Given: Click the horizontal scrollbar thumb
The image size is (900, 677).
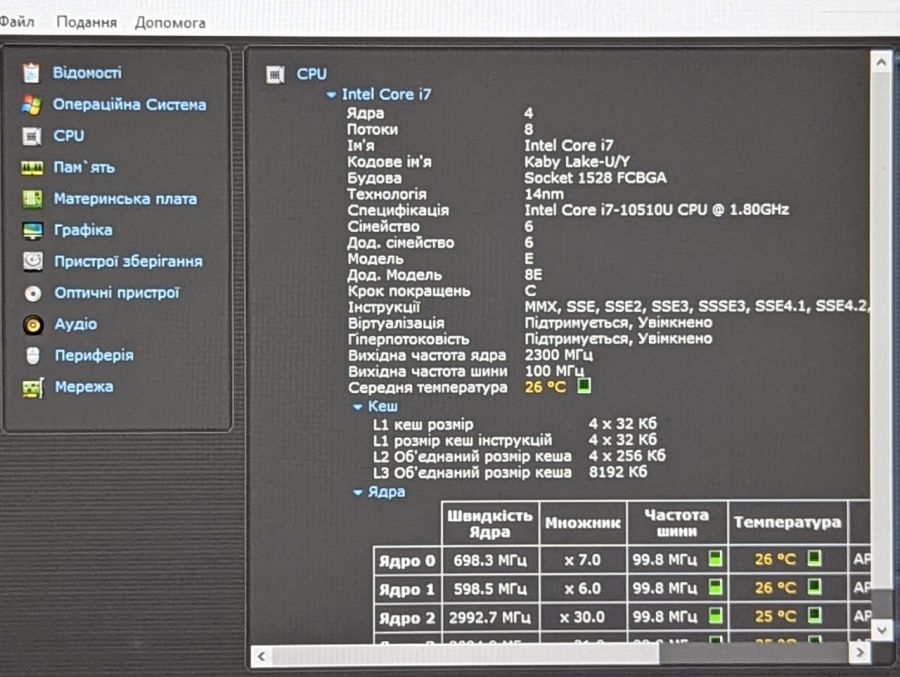Looking at the screenshot, I should pyautogui.click(x=465, y=655).
